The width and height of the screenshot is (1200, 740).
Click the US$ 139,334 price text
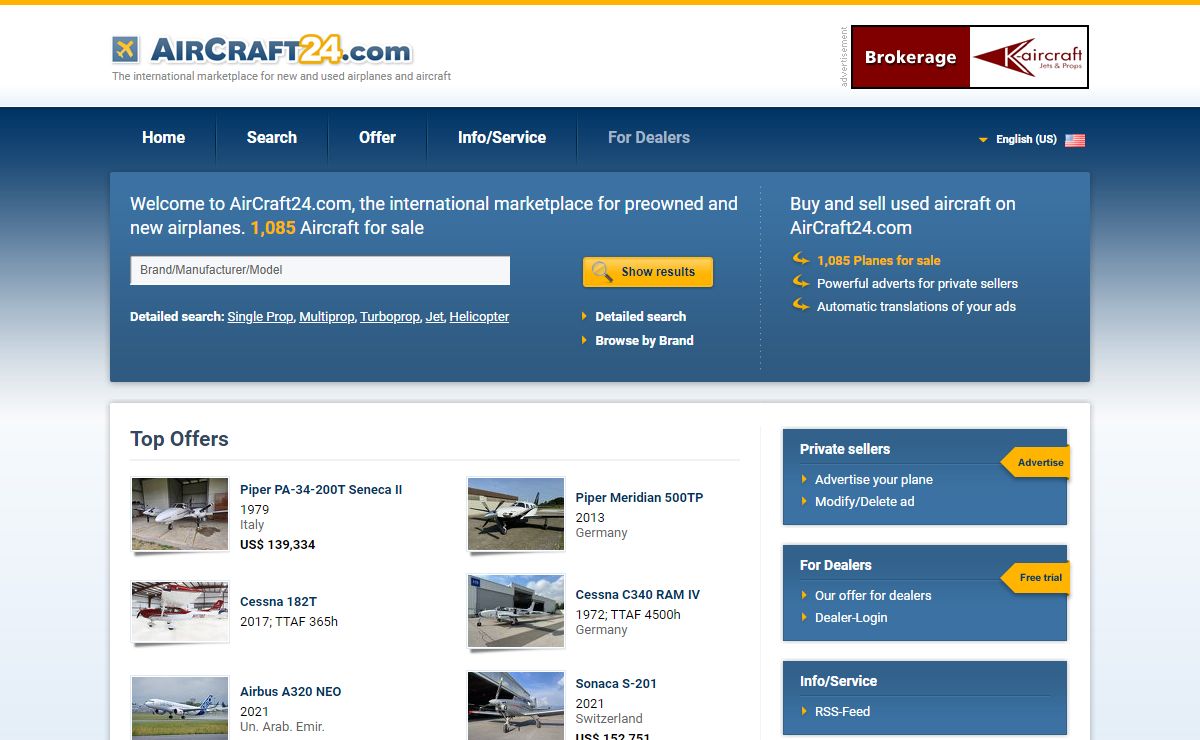[x=278, y=545]
